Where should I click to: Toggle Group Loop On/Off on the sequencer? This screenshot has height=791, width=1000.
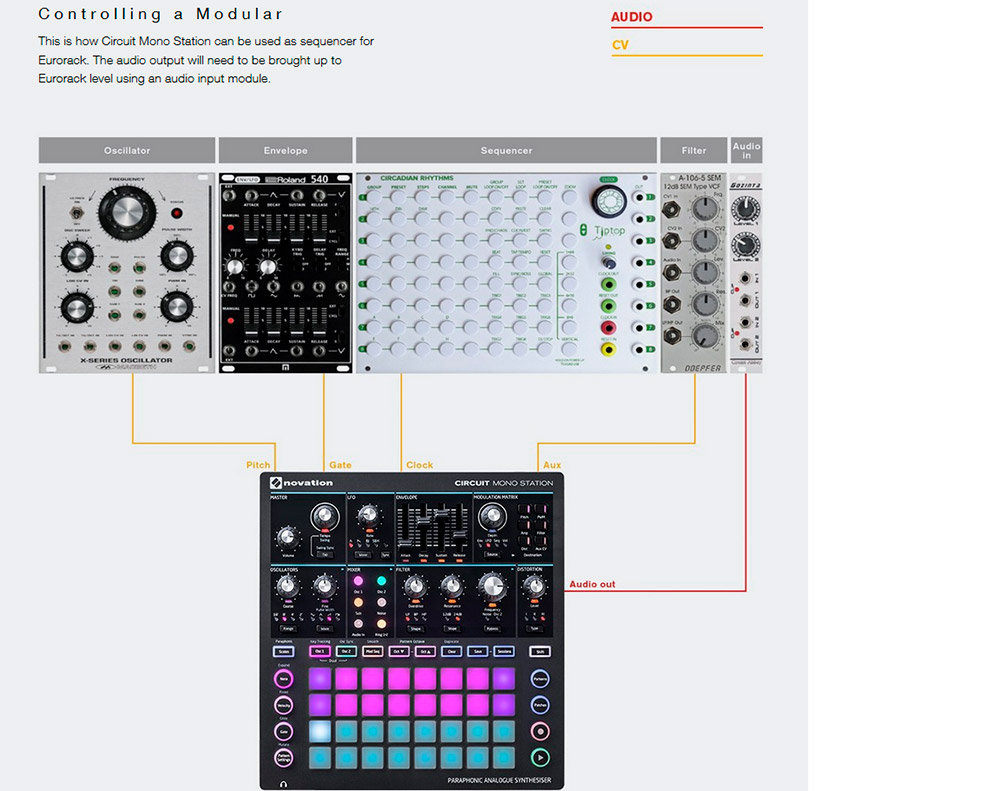[497, 196]
